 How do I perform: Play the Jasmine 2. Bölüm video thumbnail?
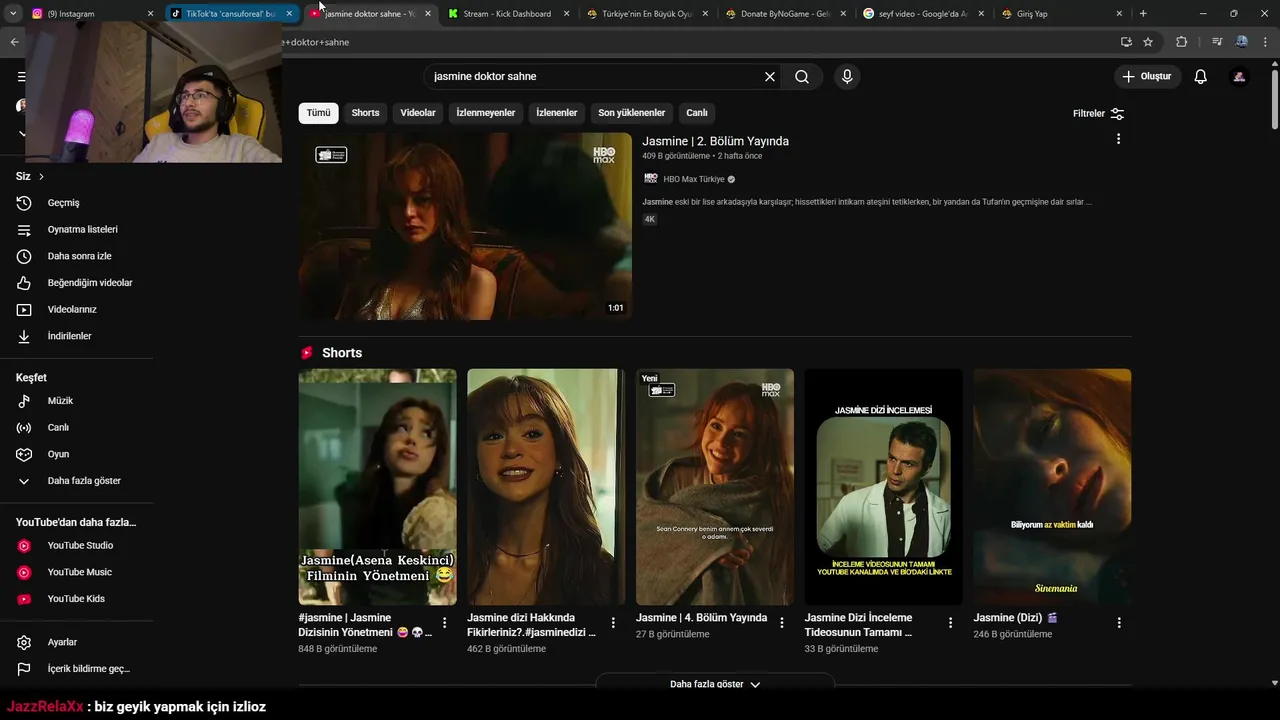(465, 226)
